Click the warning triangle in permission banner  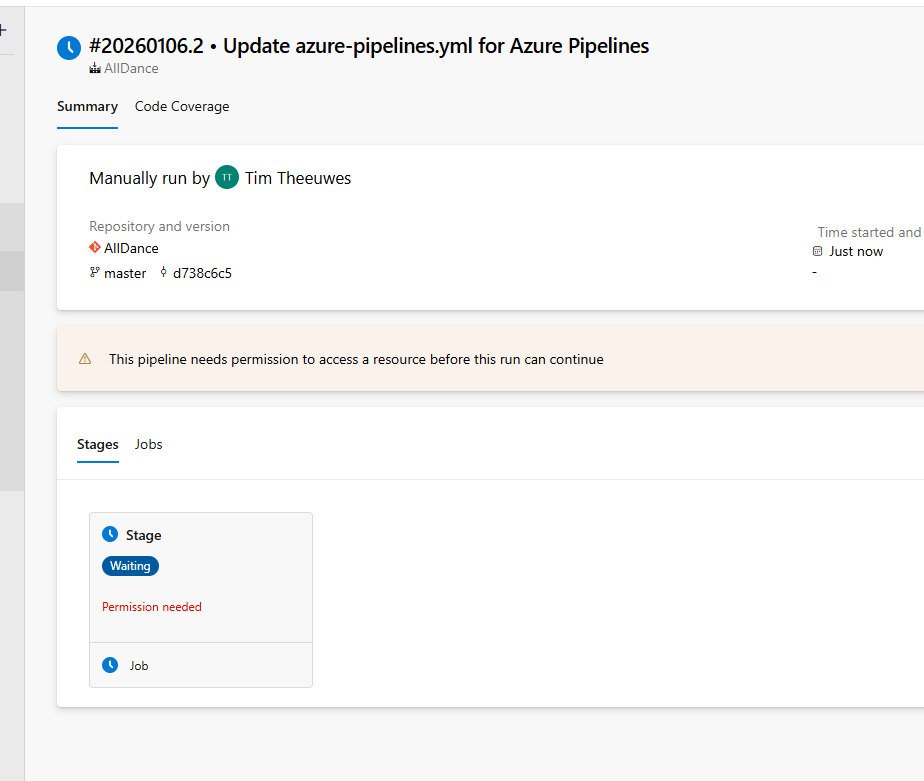tap(85, 359)
